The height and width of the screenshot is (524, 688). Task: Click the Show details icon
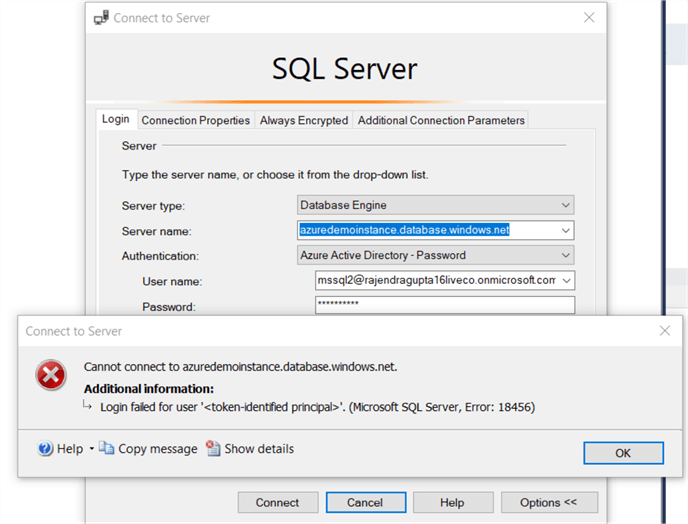click(x=213, y=449)
